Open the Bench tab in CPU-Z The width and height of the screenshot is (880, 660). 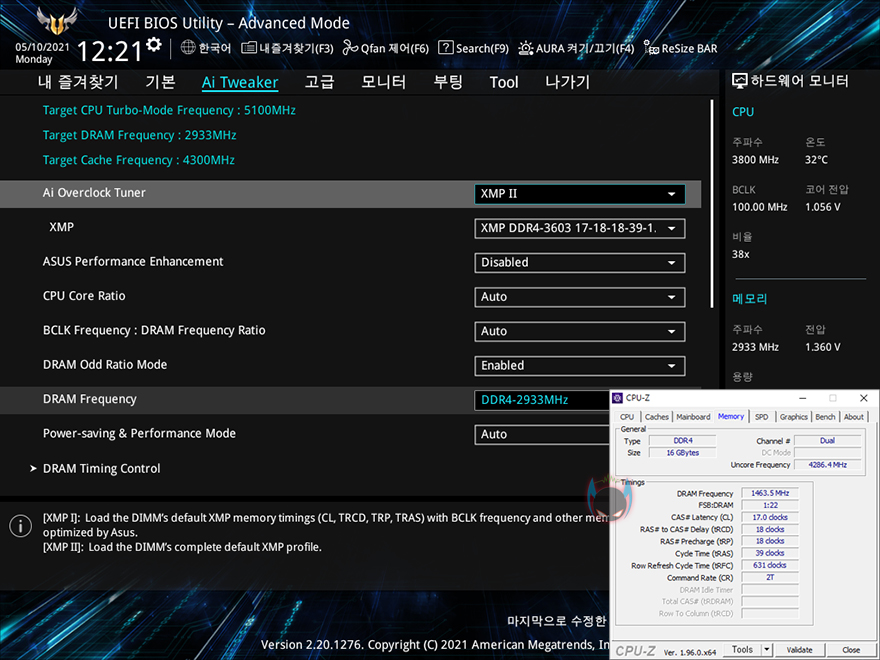825,417
